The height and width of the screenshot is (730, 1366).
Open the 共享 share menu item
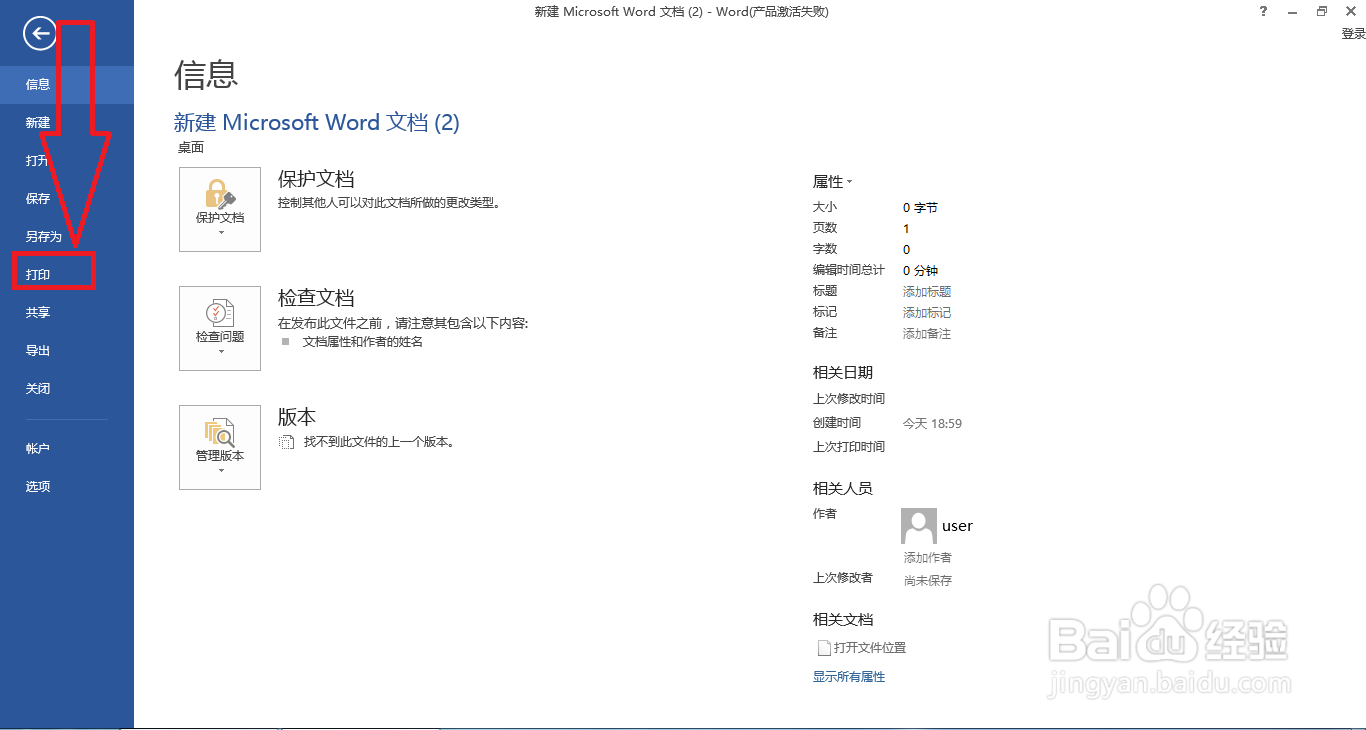(x=67, y=313)
